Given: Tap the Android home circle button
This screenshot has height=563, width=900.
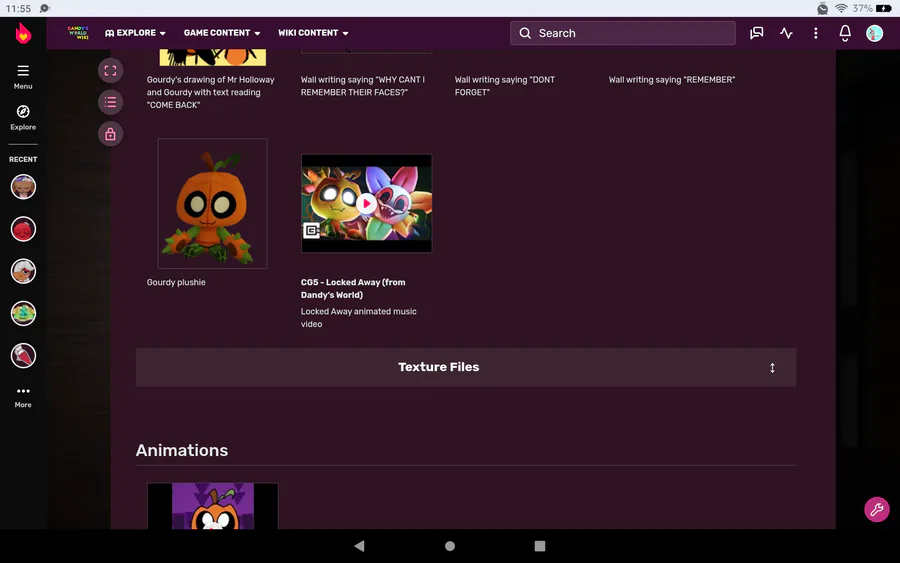Looking at the screenshot, I should point(450,546).
